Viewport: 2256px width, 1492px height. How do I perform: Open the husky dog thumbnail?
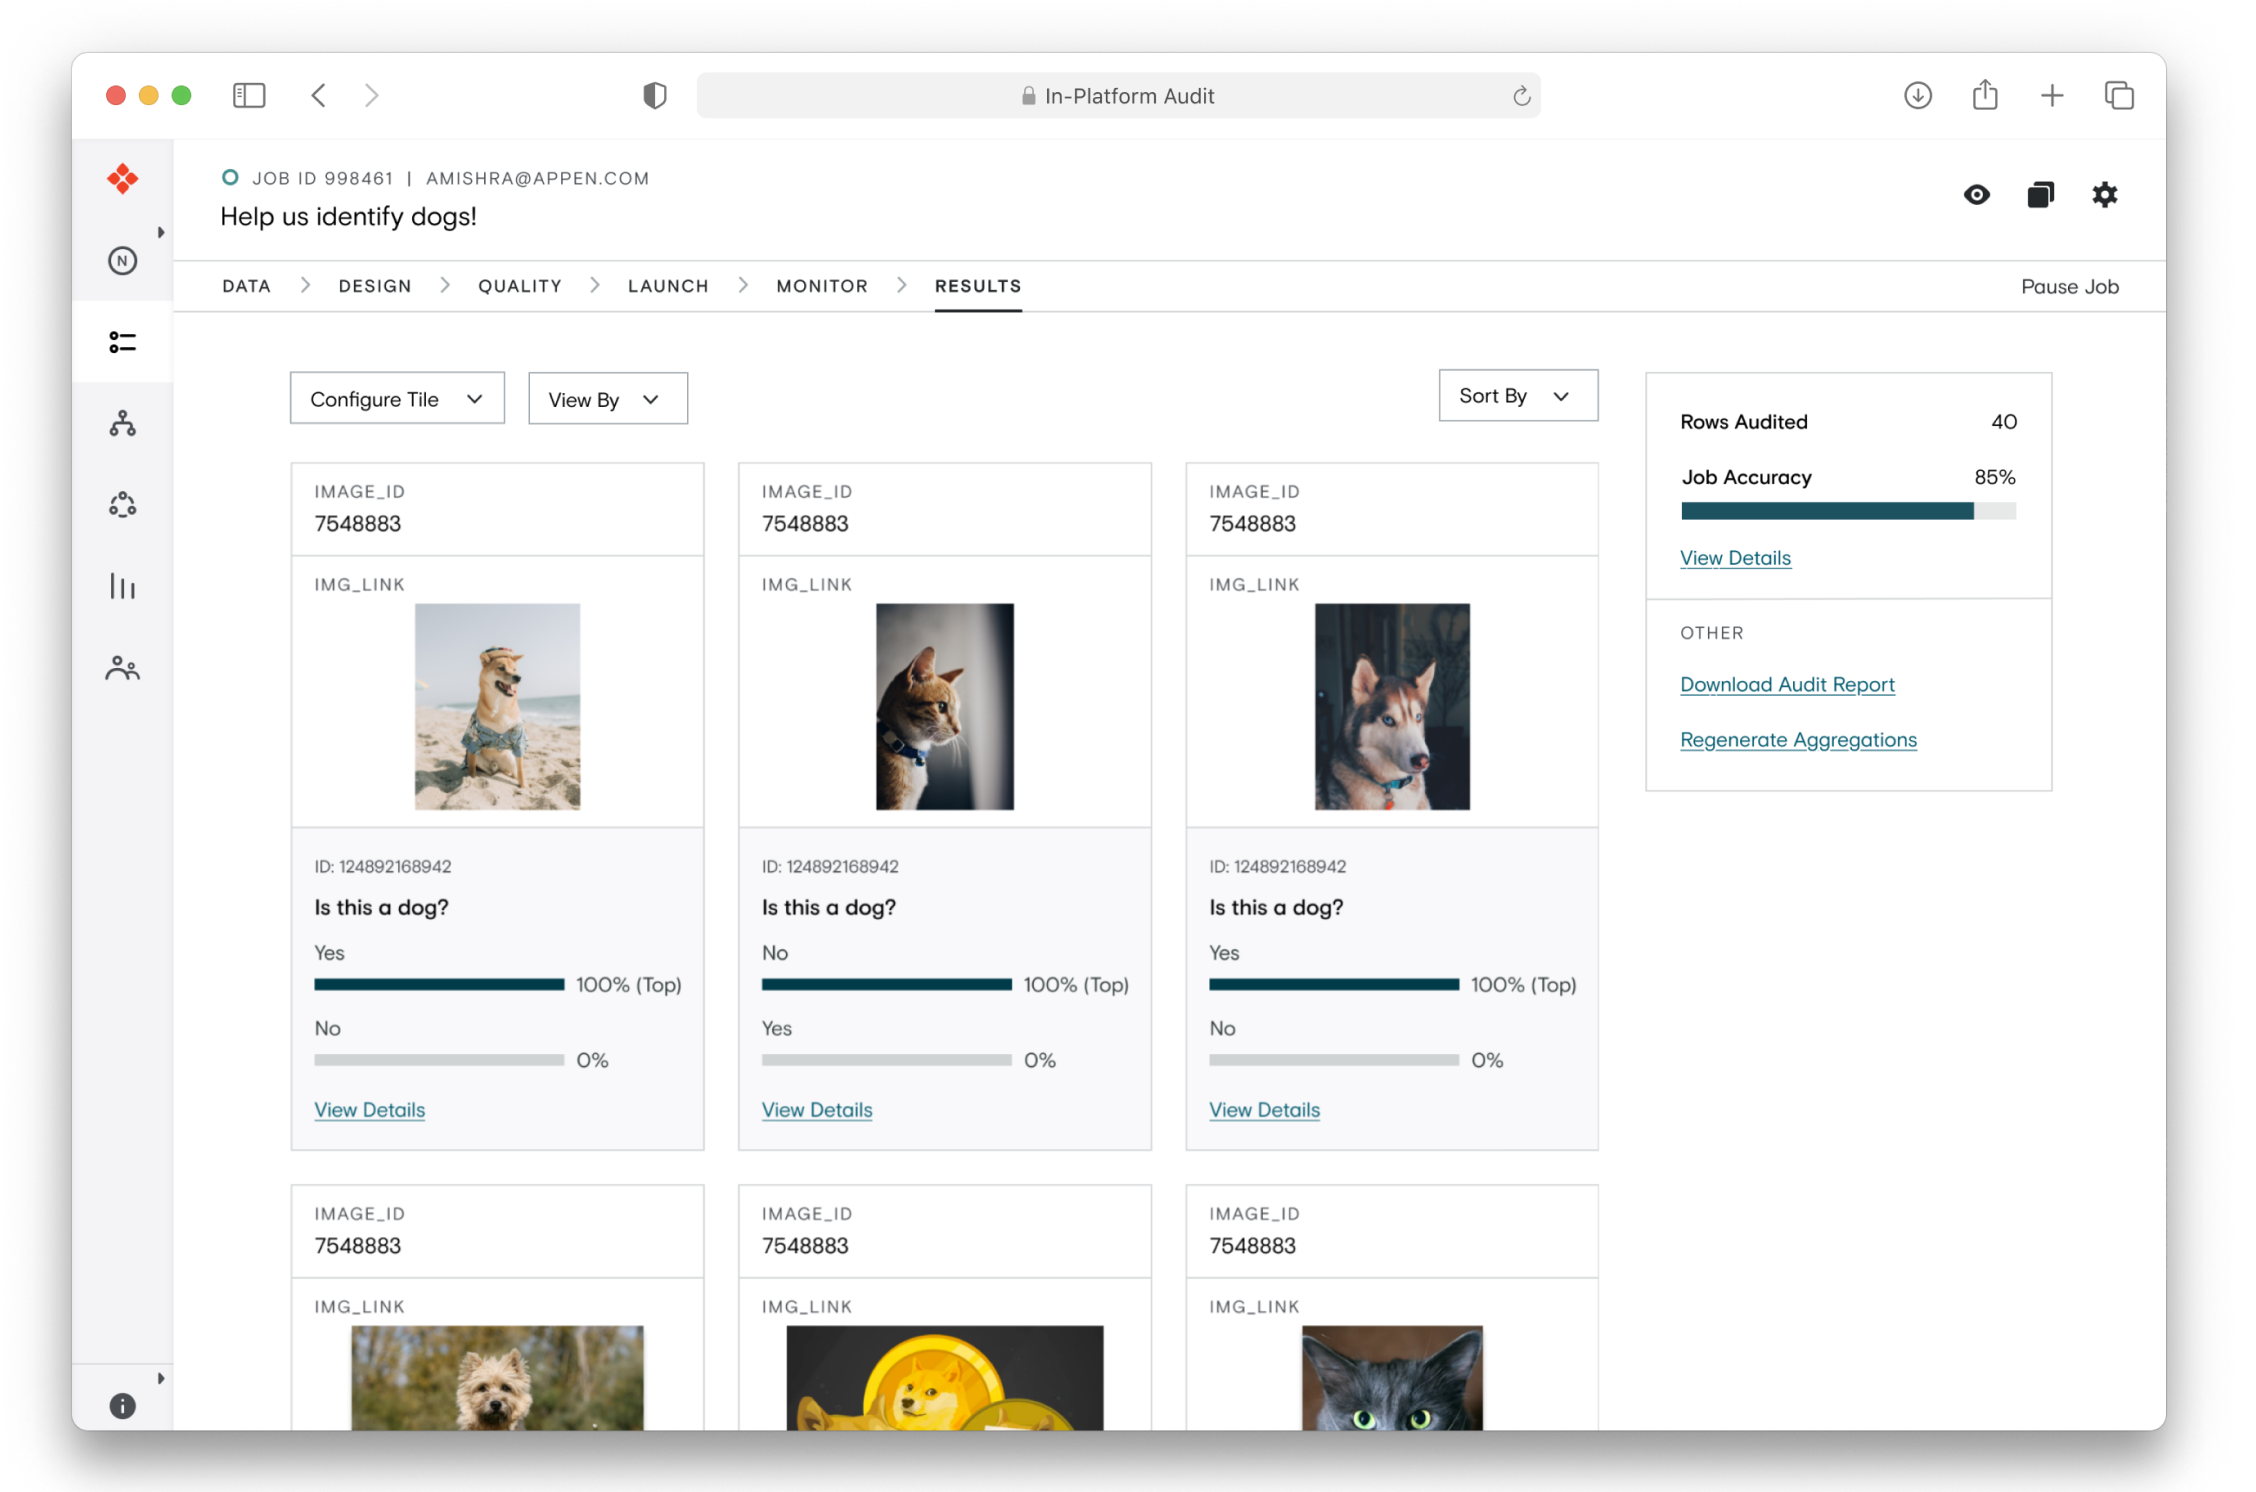1392,706
